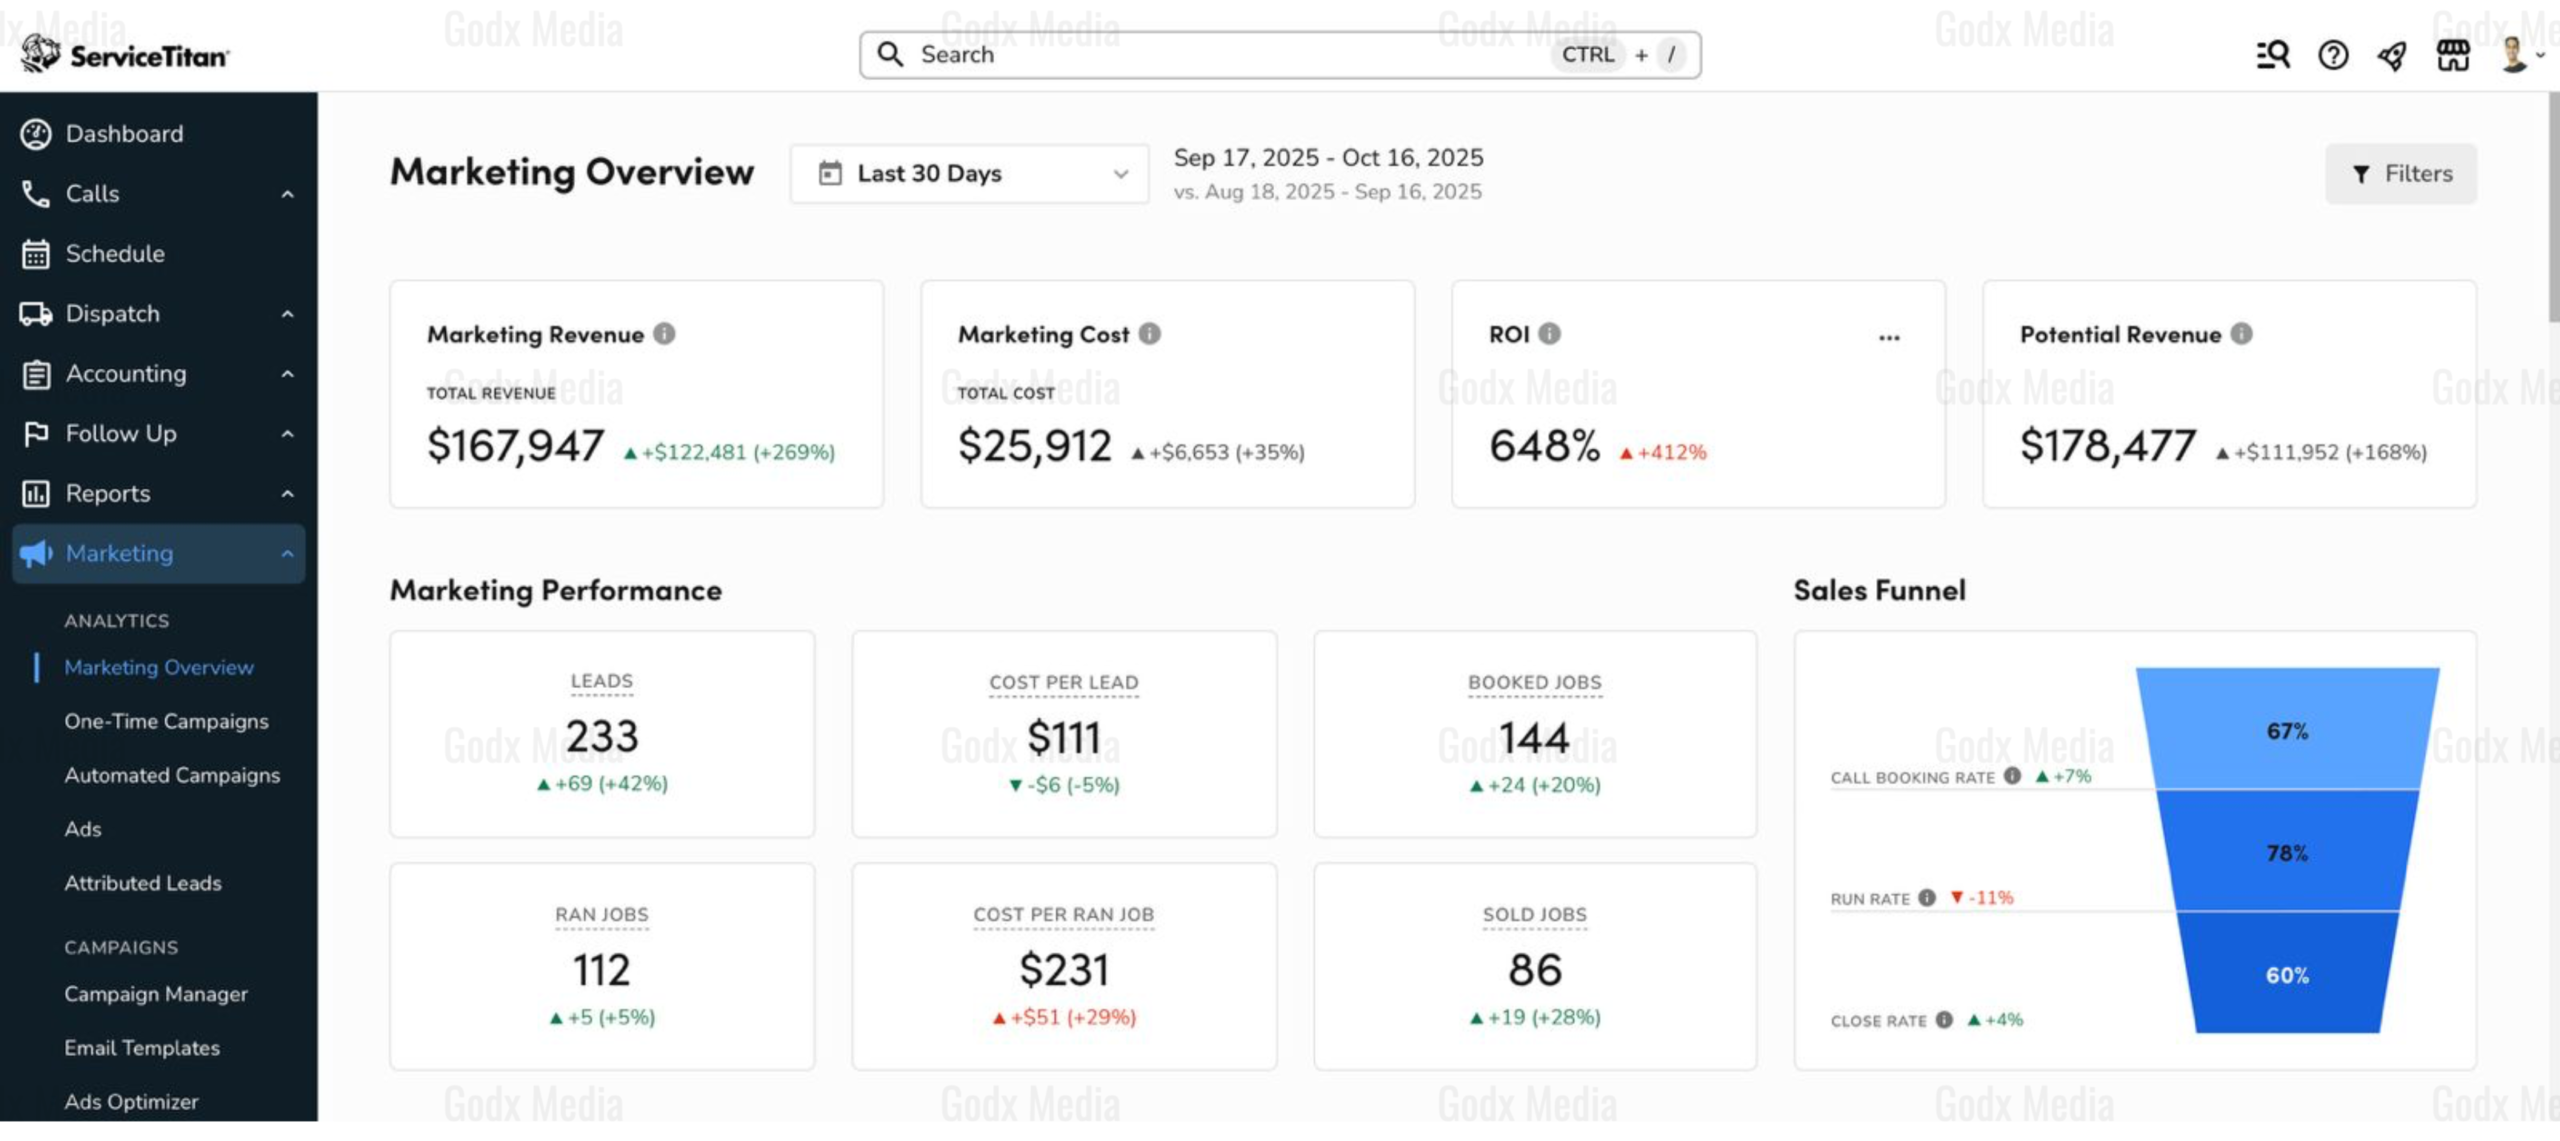Click the Potential Revenue info icon
Screen dimensions: 2560x1141
coord(2242,334)
